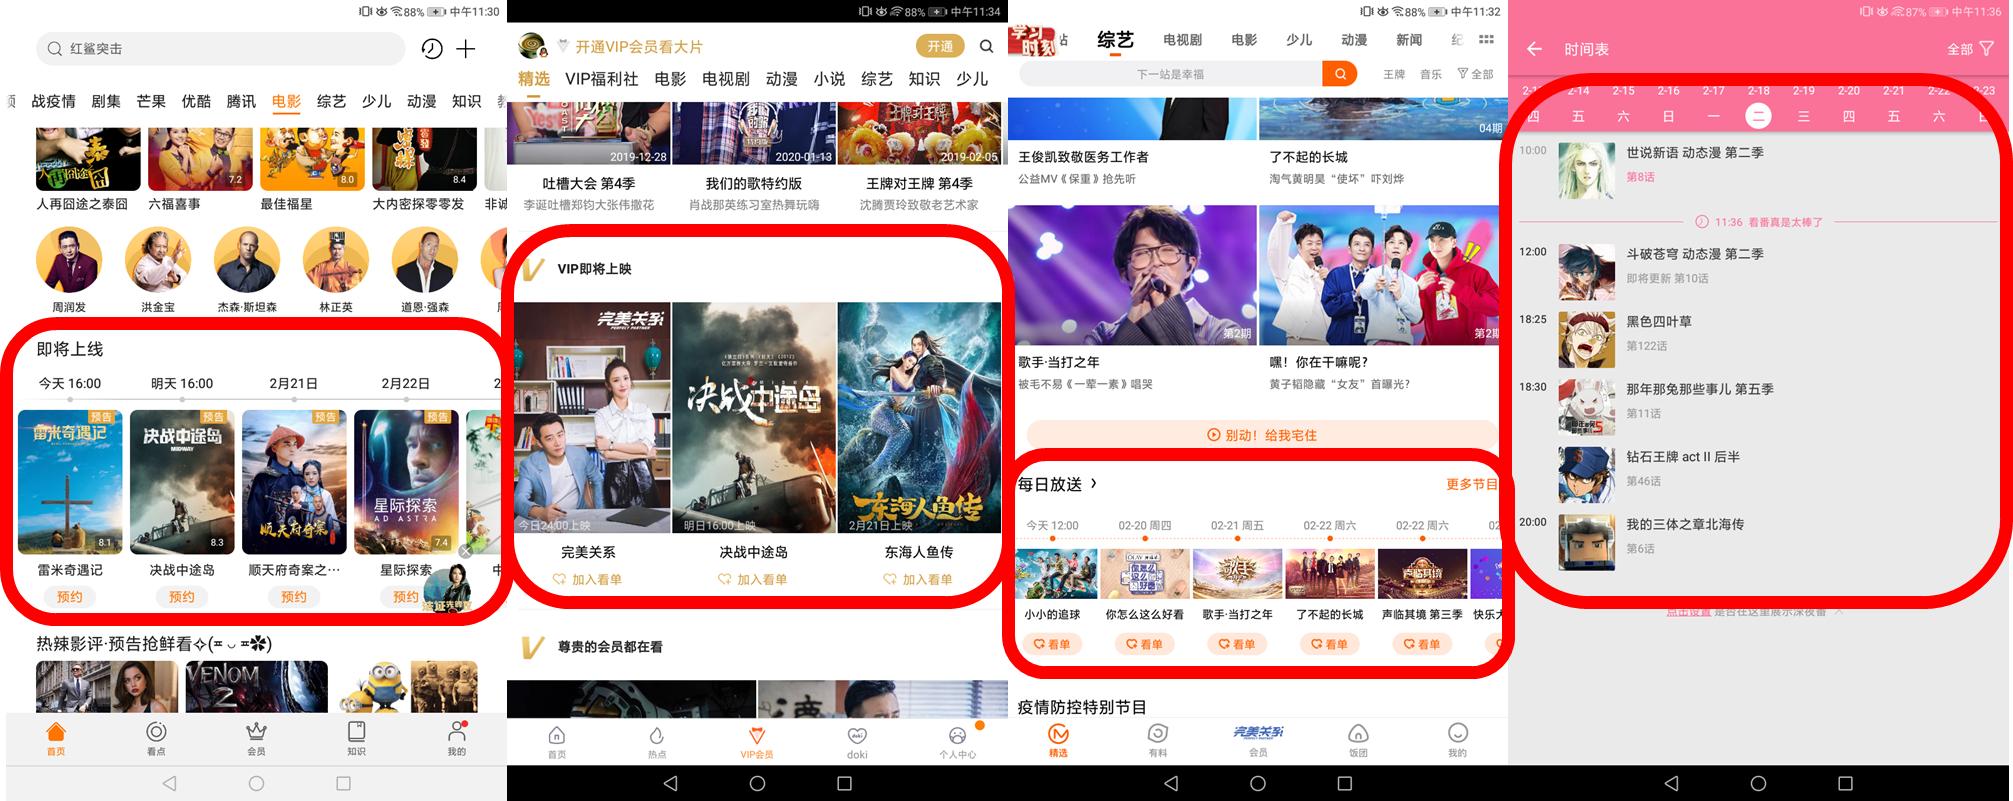Tap 完美关系 会员 logo in Mango TV bar
Screen dimensions: 2013x801
pos(1258,740)
